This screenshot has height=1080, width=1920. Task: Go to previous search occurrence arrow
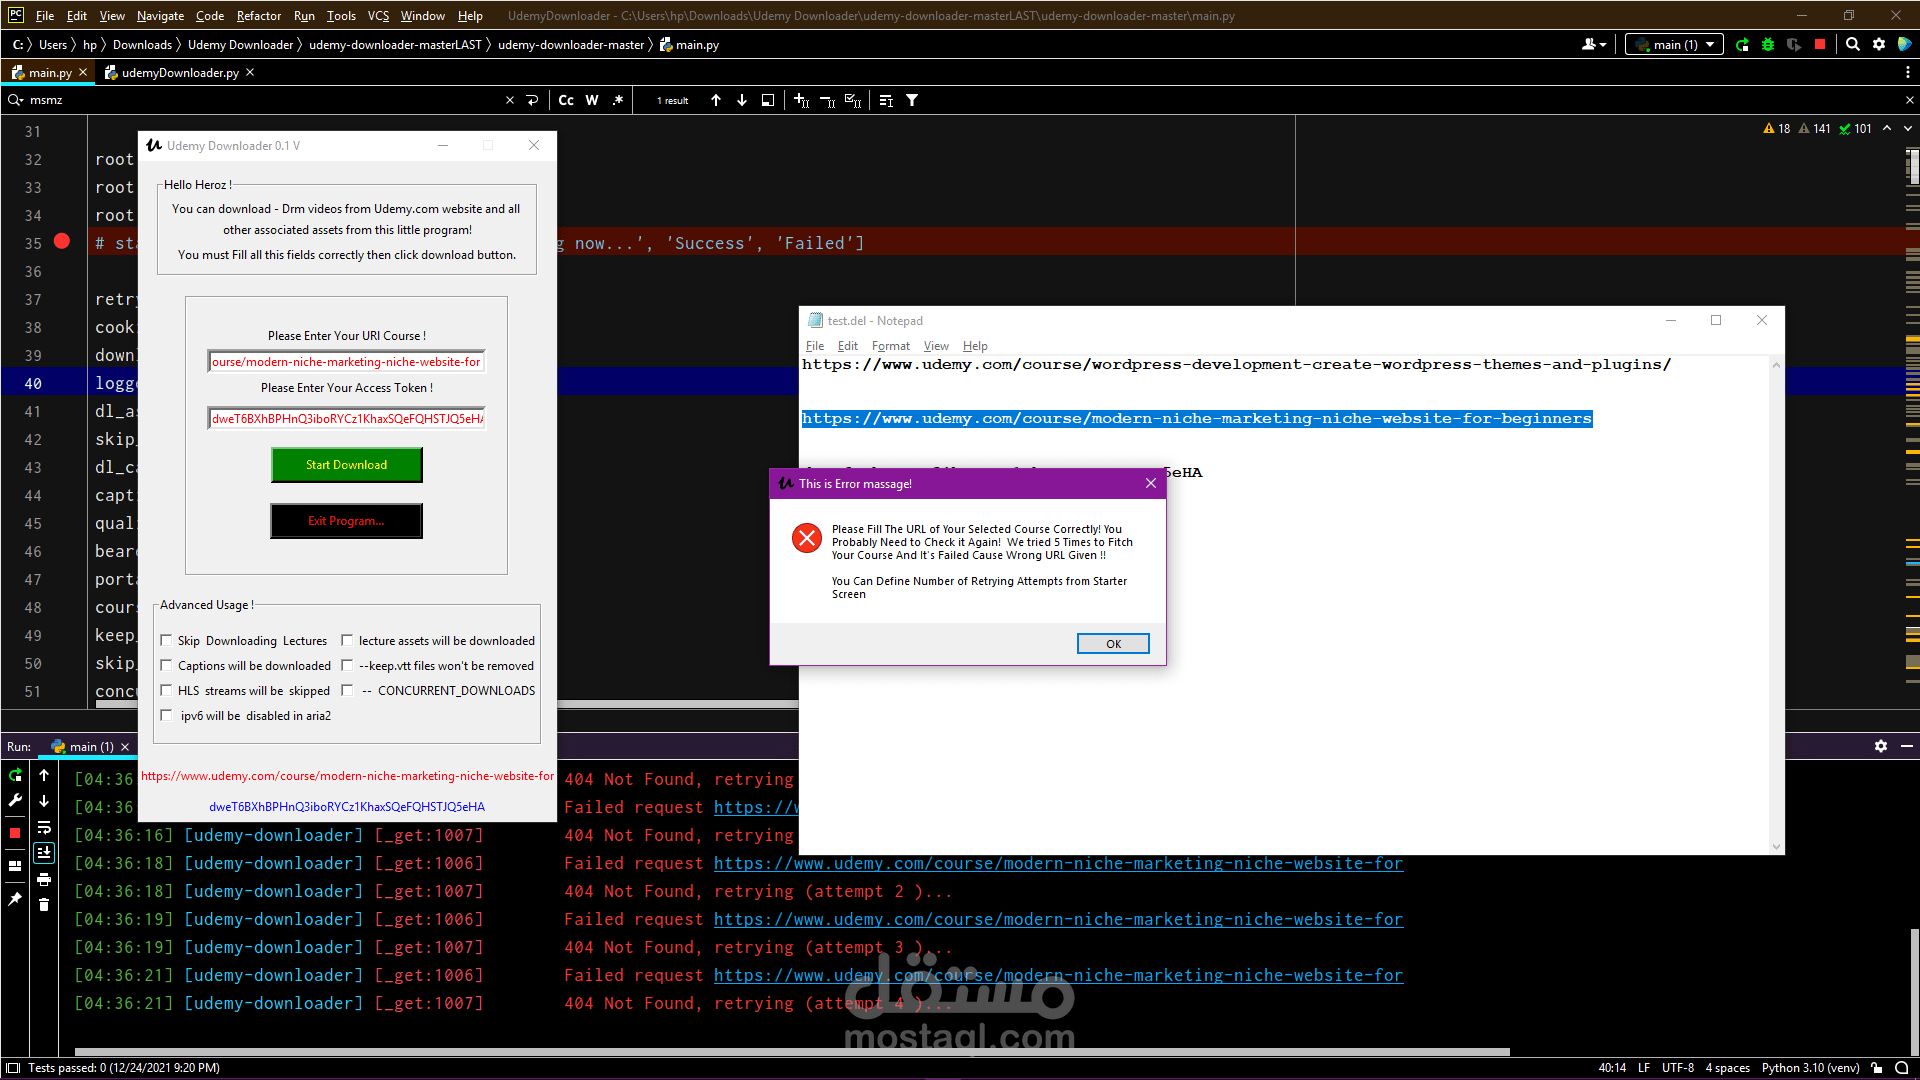(716, 100)
